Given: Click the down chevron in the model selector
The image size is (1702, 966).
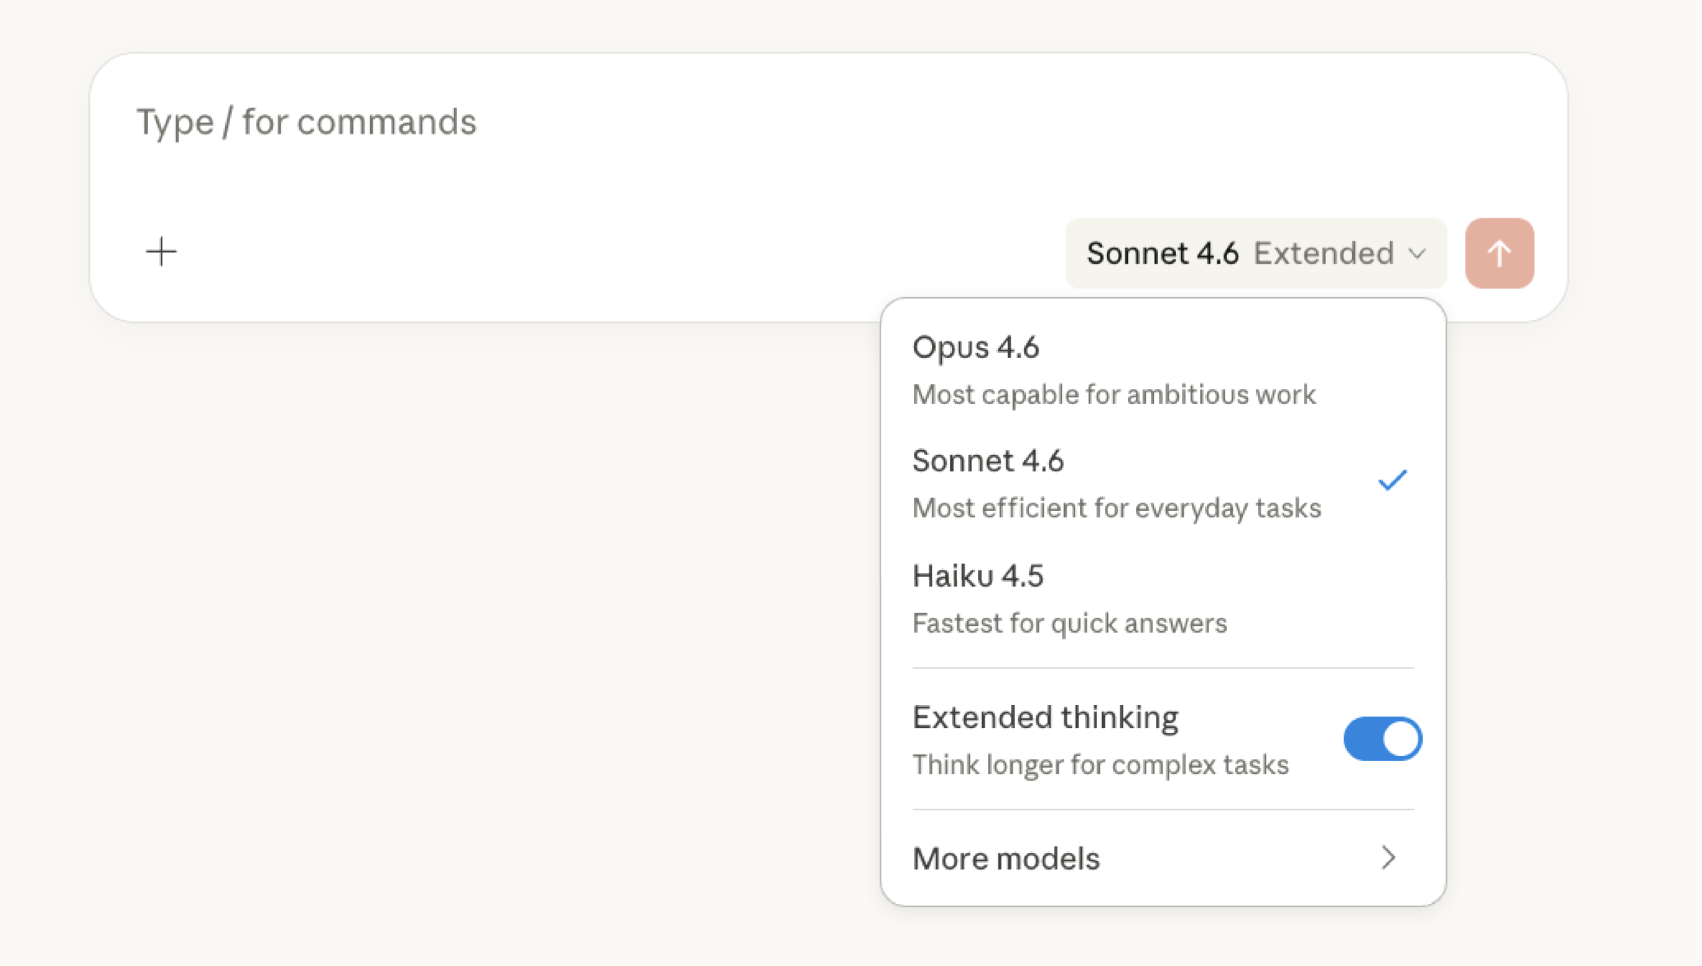Looking at the screenshot, I should click(1417, 254).
